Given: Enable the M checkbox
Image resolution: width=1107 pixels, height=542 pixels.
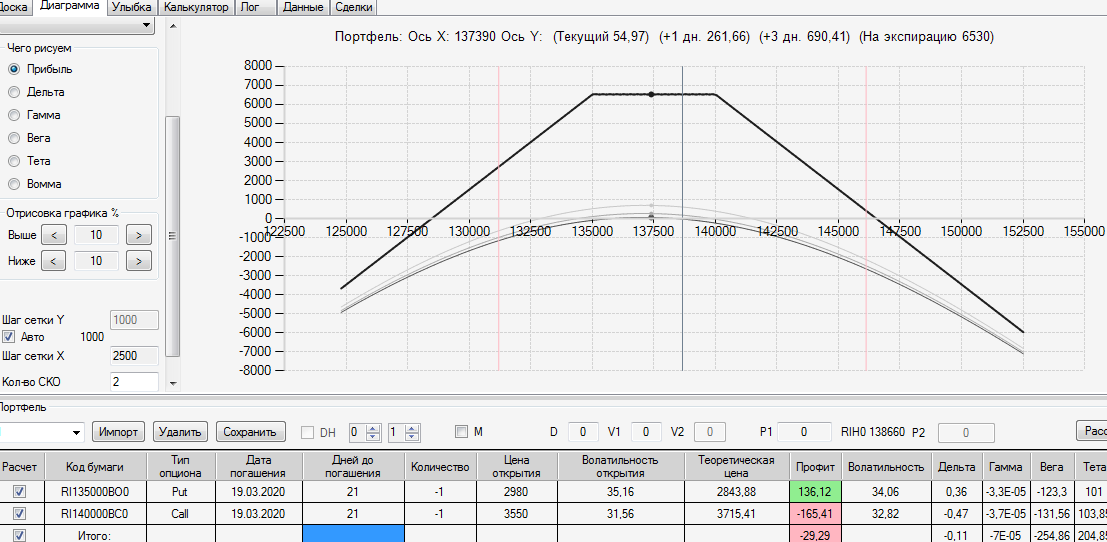Looking at the screenshot, I should pos(462,431).
